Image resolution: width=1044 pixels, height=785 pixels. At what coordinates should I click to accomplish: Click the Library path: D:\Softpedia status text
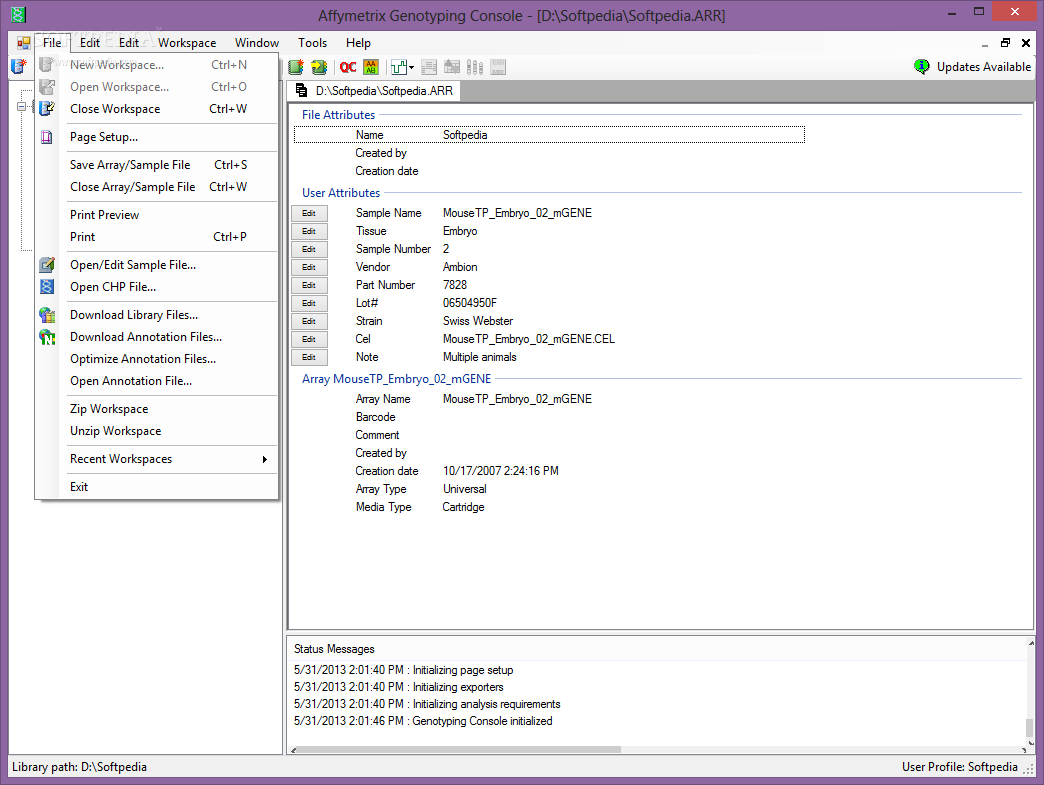[x=79, y=767]
